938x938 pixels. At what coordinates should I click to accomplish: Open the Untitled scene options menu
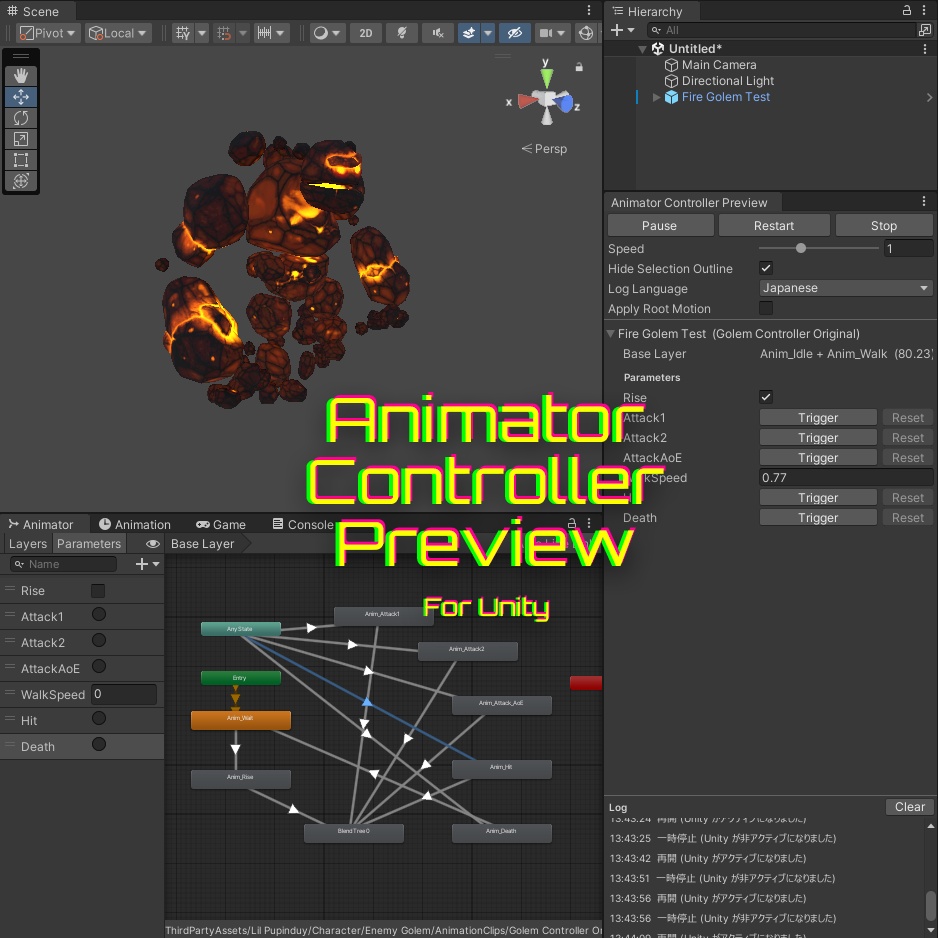tap(925, 49)
